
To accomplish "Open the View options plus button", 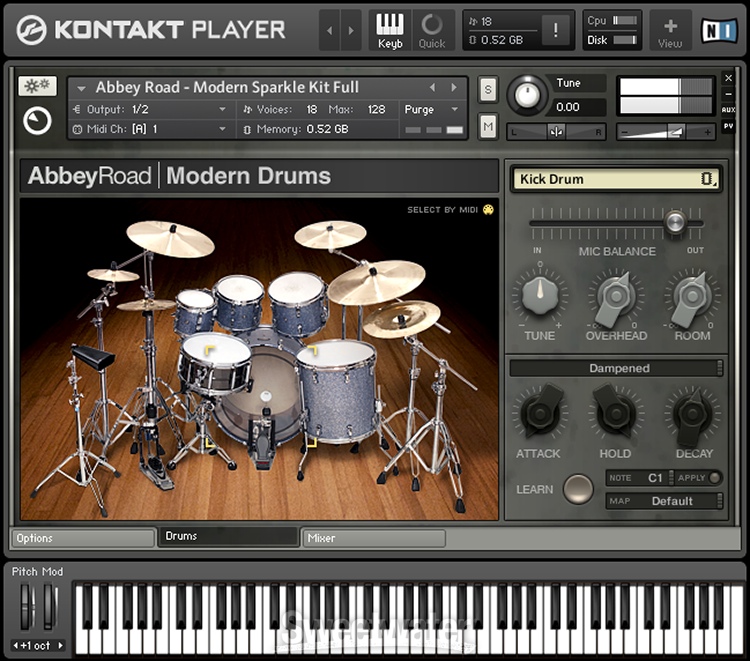I will coord(670,32).
